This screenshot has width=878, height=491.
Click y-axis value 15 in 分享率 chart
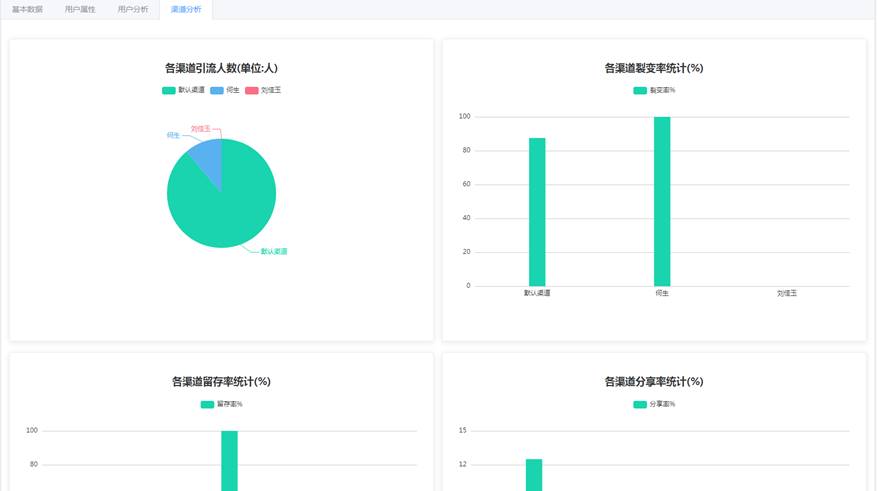[463, 431]
